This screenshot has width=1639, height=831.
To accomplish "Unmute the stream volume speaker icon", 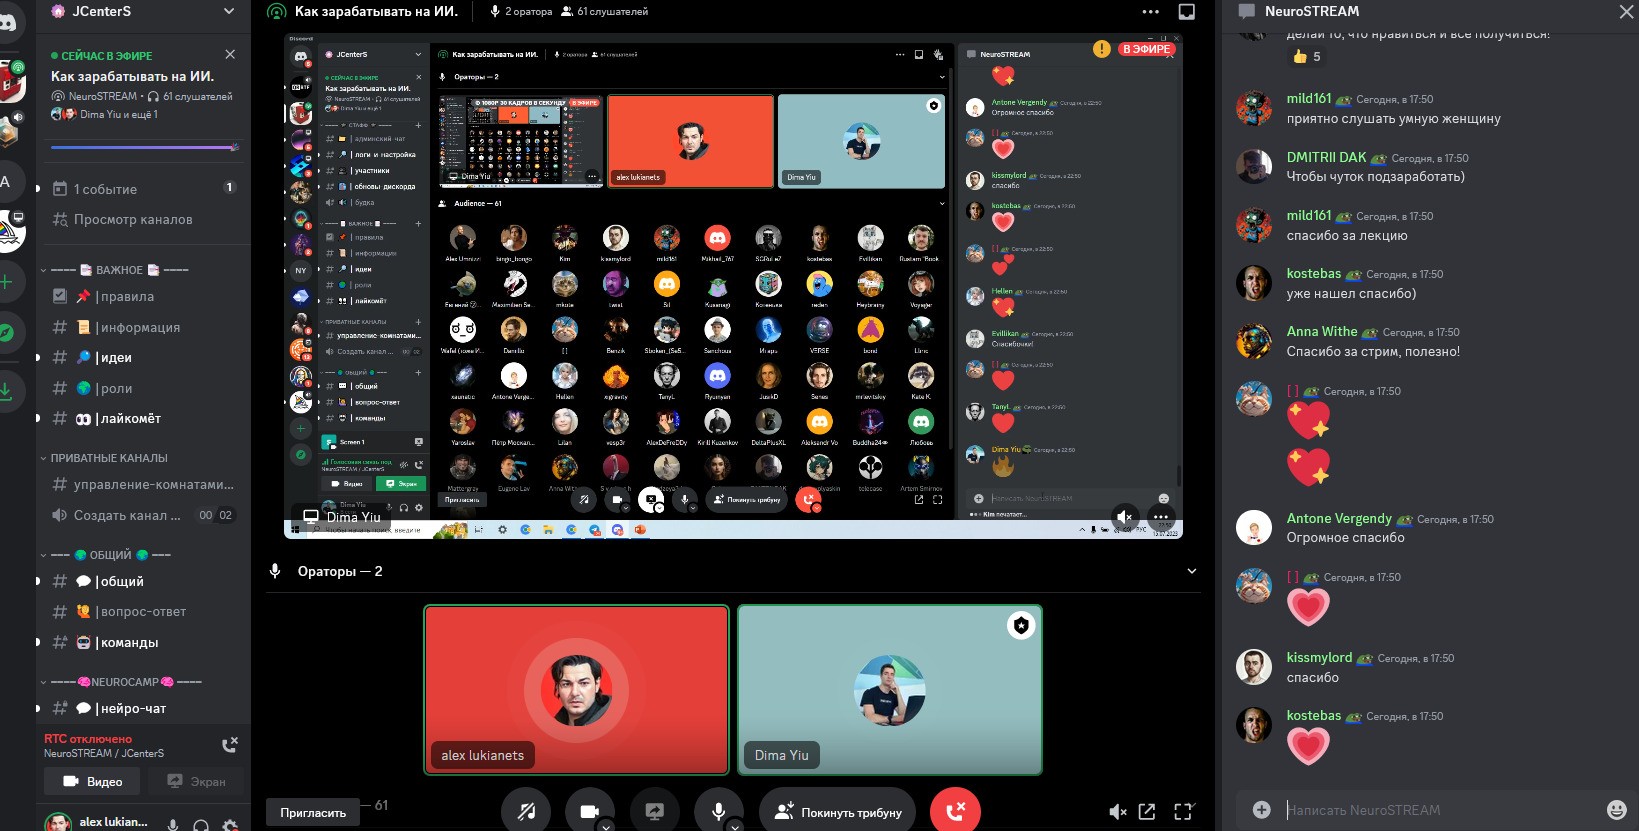I will pos(1117,812).
